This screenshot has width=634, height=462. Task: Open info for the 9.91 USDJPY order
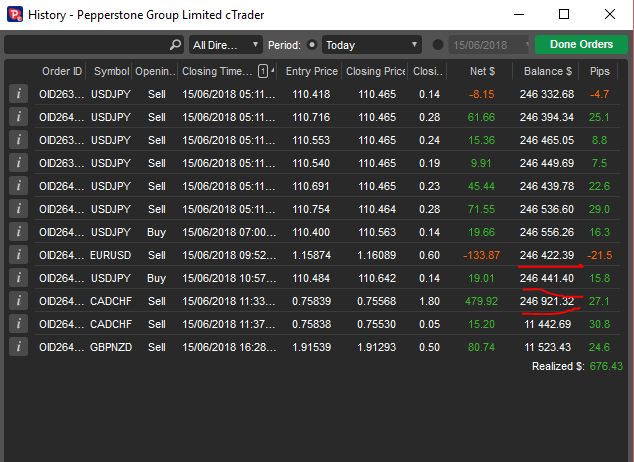click(19, 163)
